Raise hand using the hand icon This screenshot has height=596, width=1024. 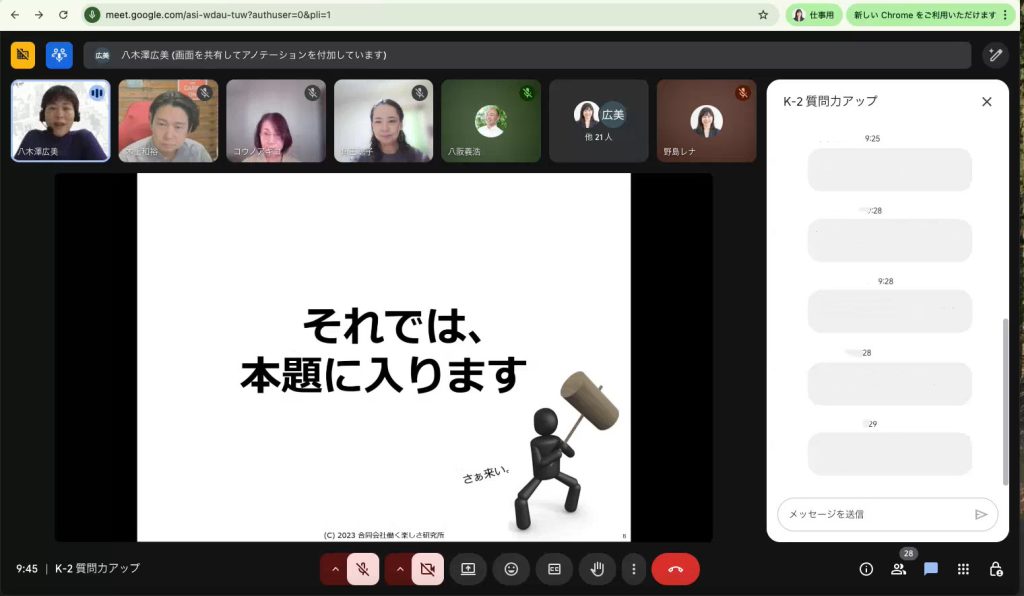click(597, 569)
